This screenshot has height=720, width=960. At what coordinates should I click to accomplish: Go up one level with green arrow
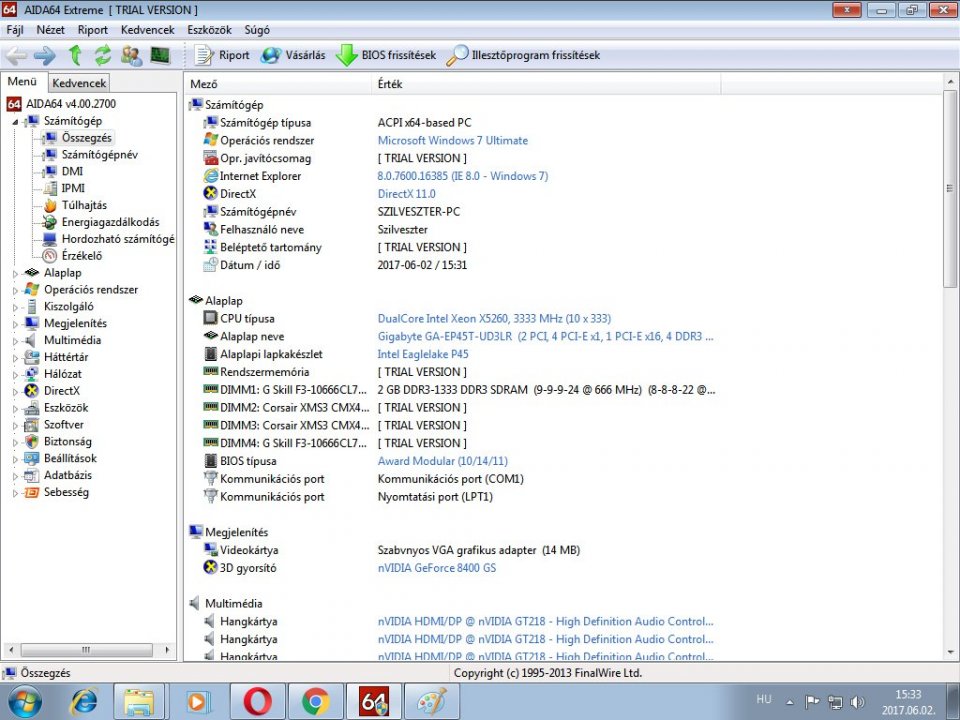pos(75,56)
